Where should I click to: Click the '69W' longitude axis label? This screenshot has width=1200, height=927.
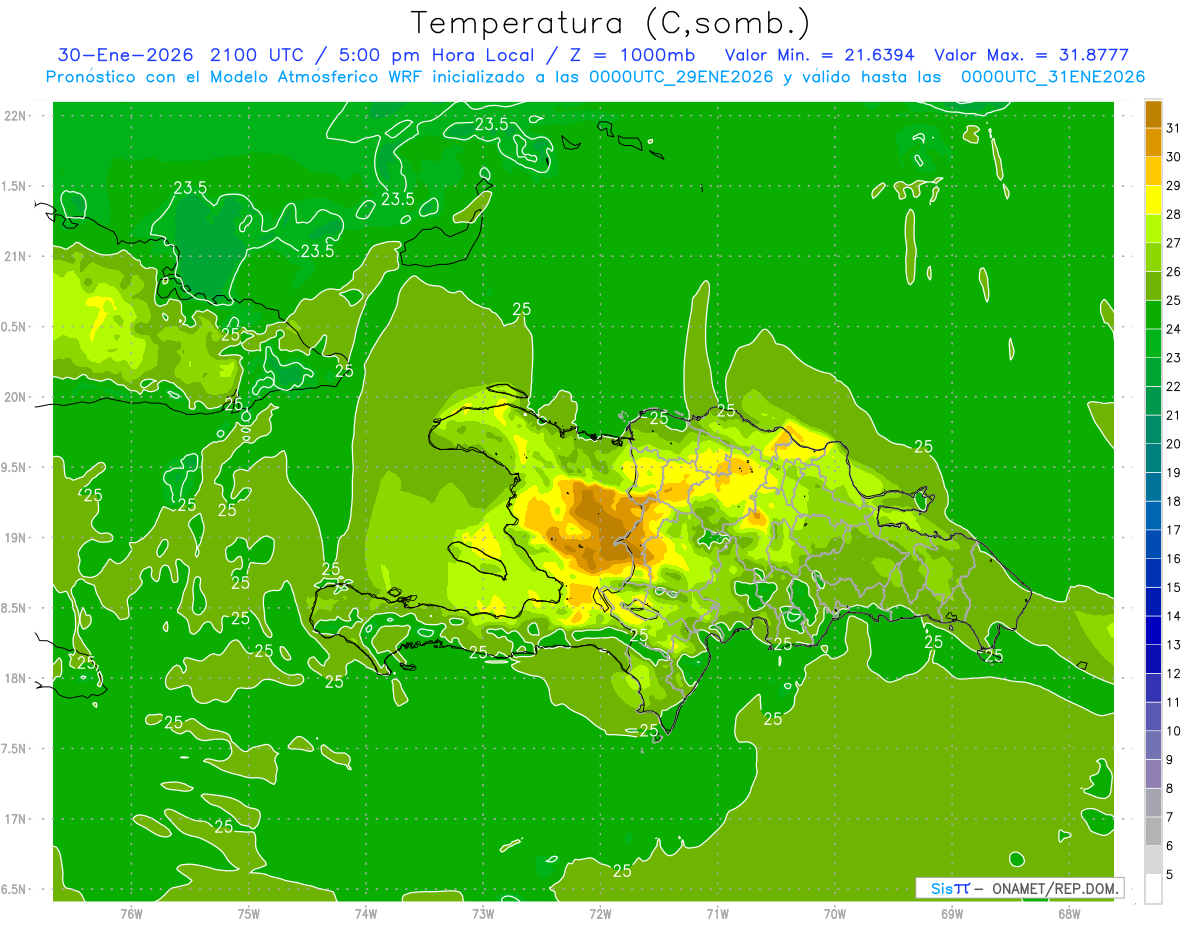coord(952,912)
